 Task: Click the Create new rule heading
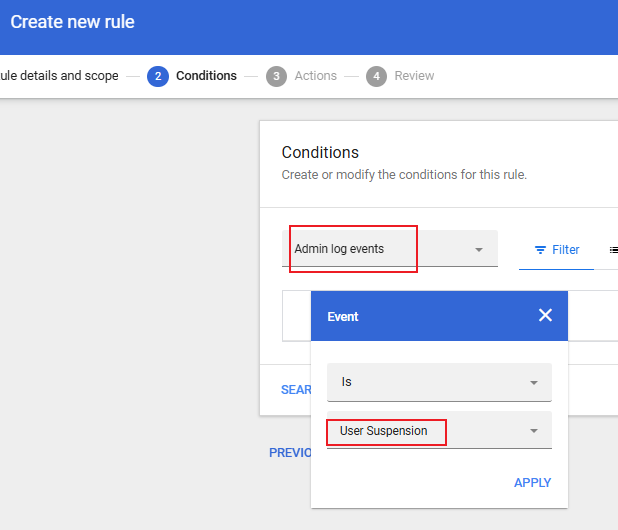click(x=72, y=21)
